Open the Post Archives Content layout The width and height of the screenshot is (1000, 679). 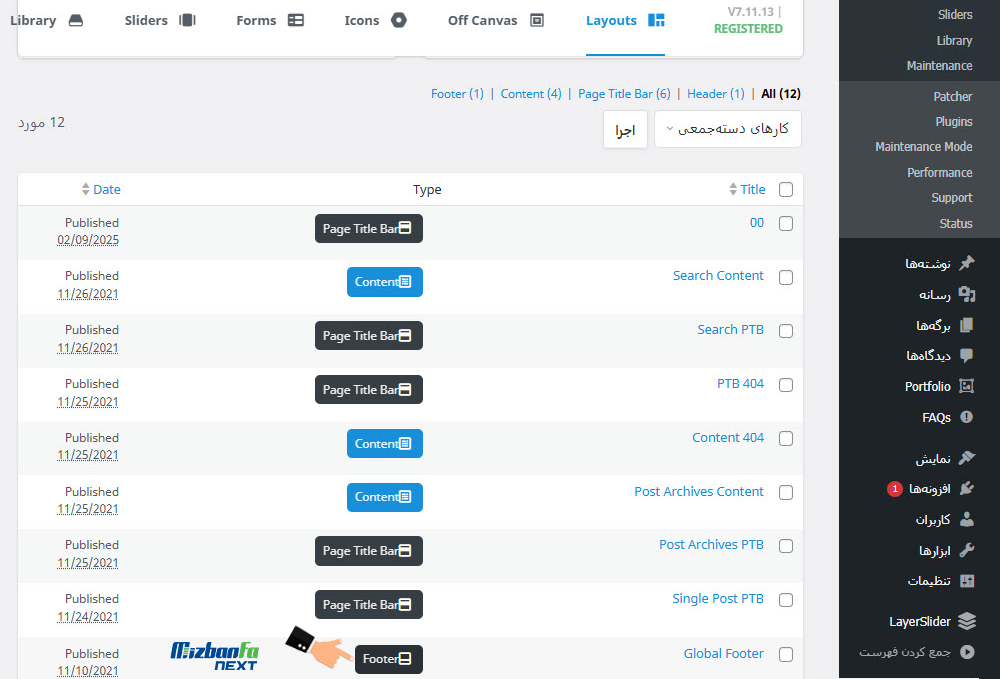click(698, 492)
